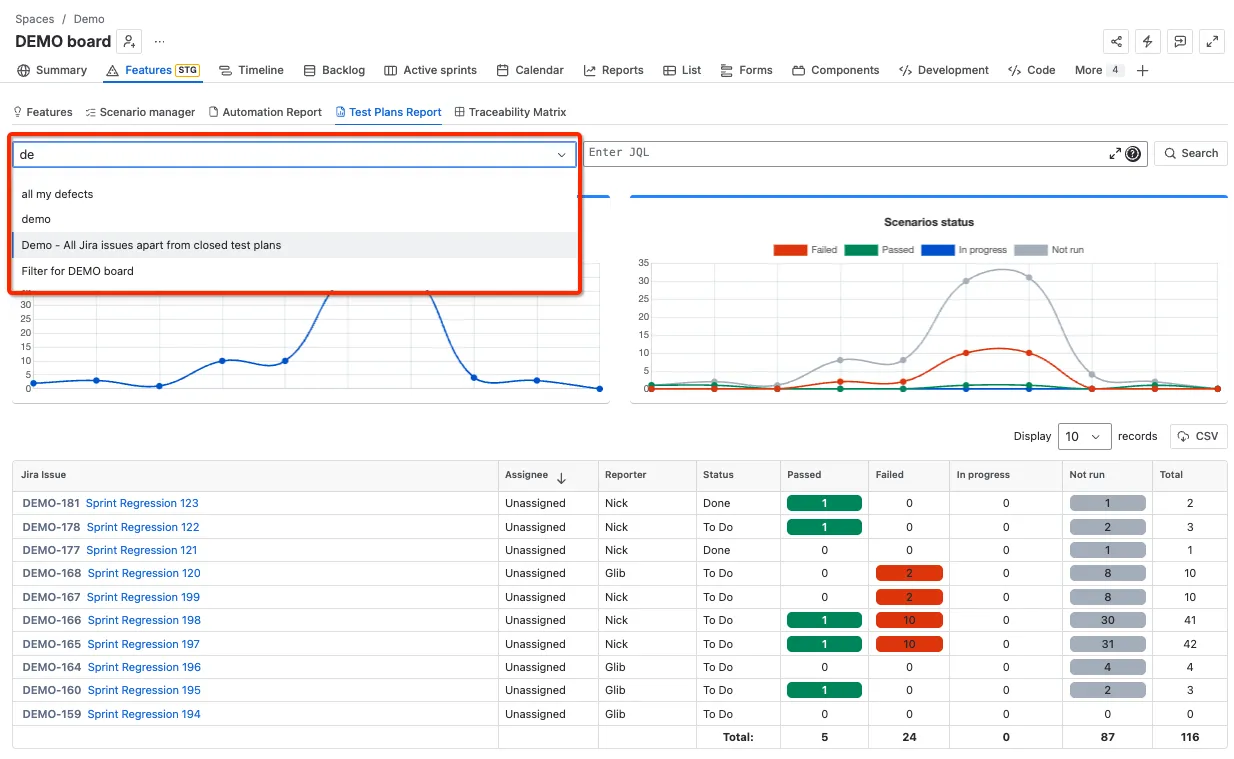Open the Reports tab
The height and width of the screenshot is (759, 1234).
613,70
